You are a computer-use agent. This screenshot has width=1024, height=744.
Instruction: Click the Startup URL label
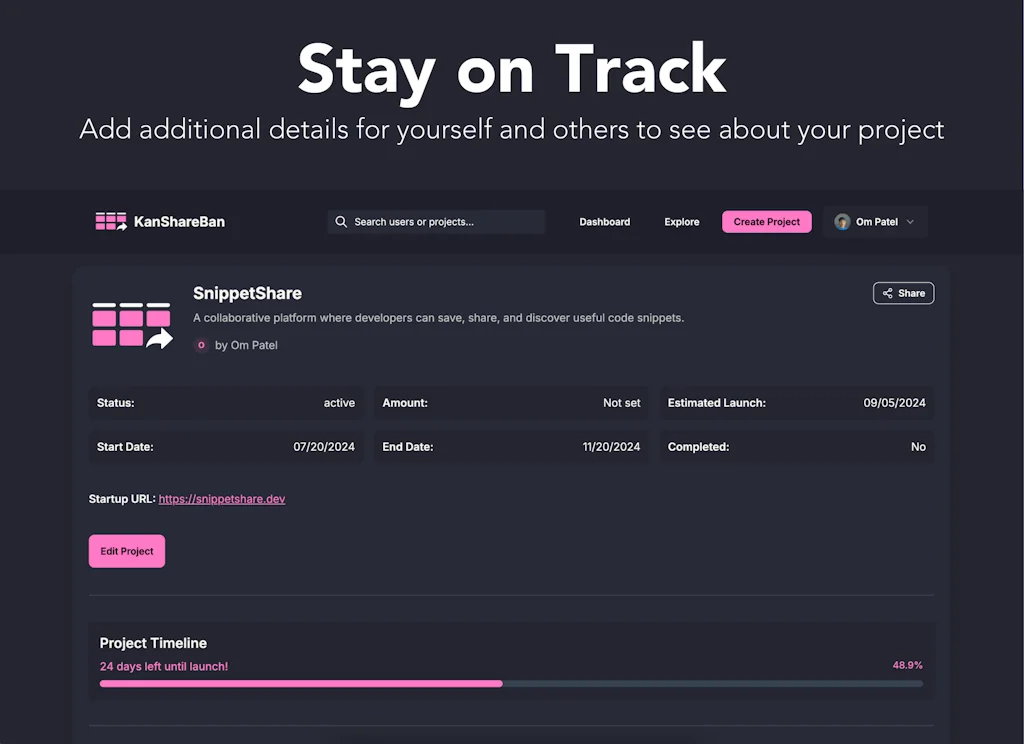pyautogui.click(x=122, y=499)
